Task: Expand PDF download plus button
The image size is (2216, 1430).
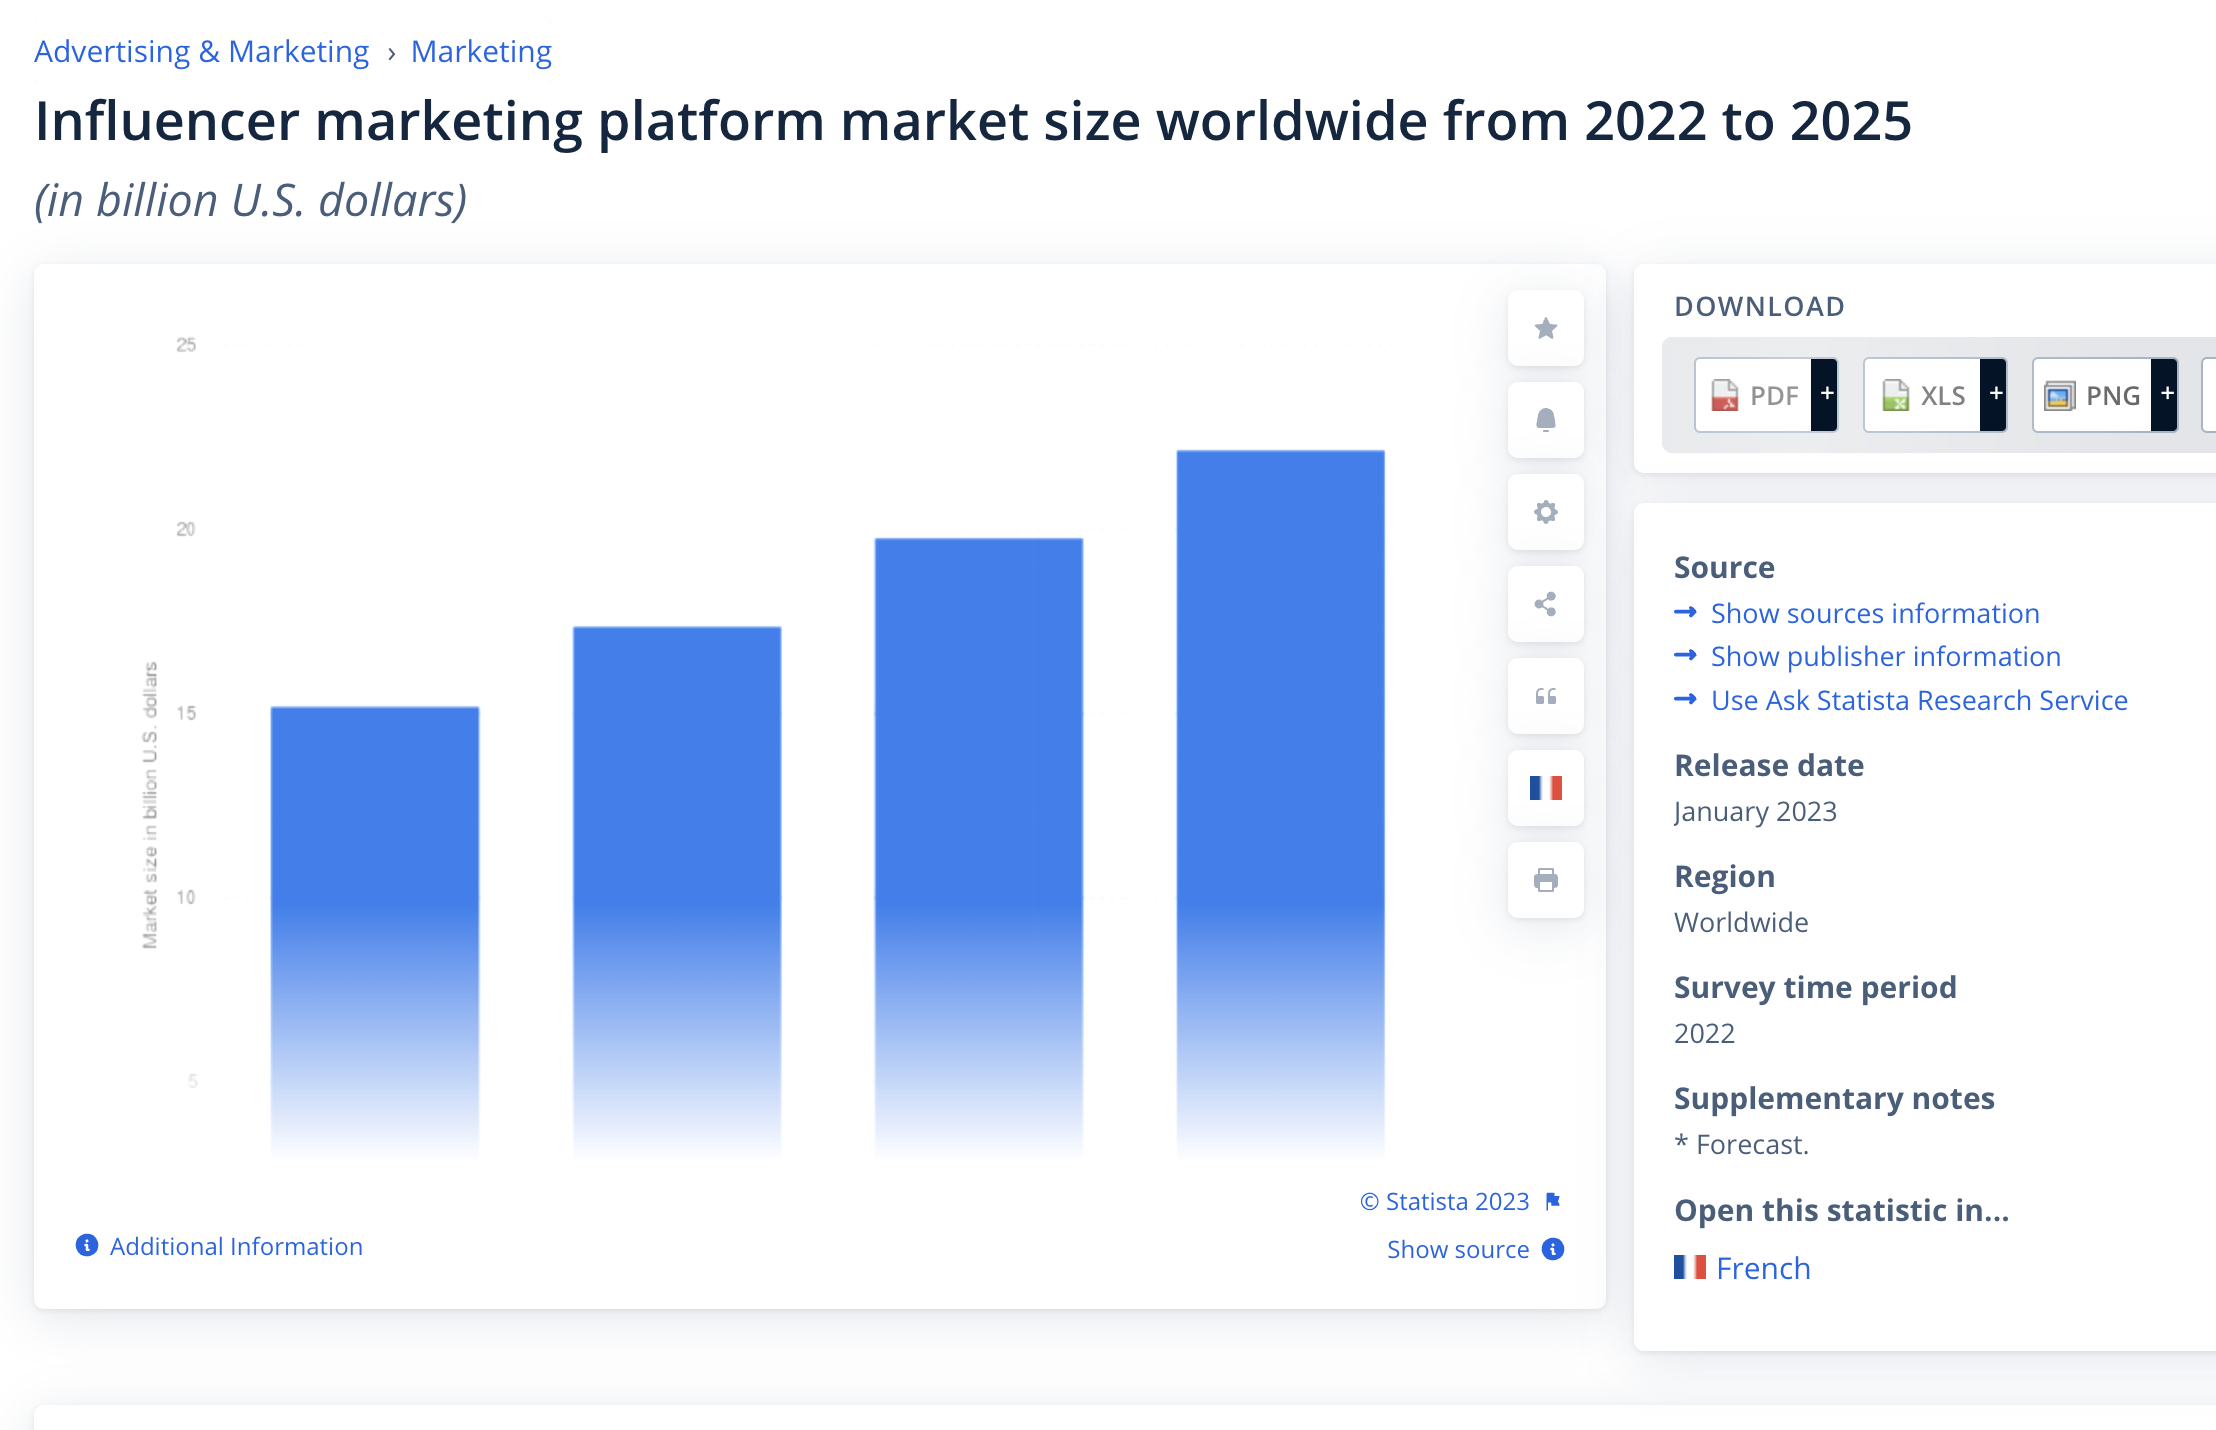Action: tap(1826, 394)
